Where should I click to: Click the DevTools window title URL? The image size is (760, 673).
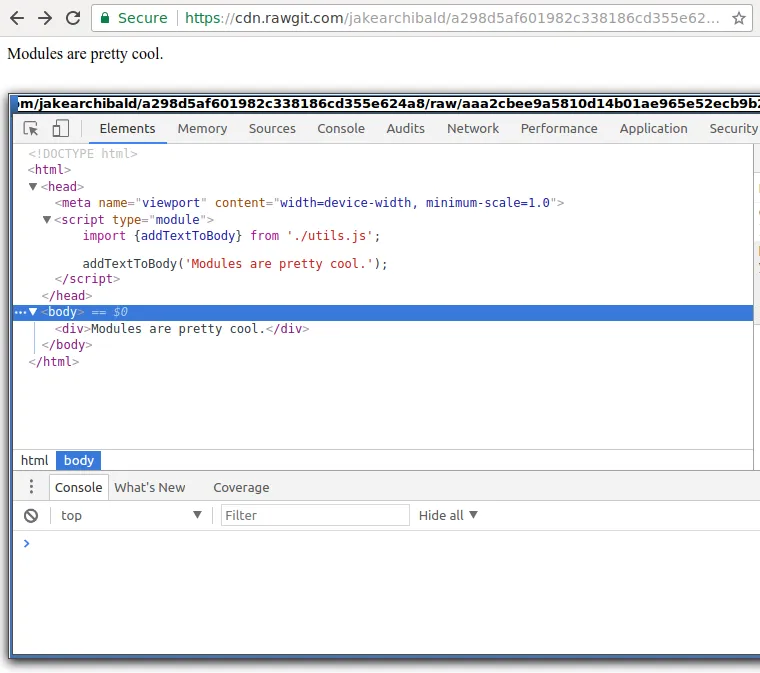[x=389, y=104]
